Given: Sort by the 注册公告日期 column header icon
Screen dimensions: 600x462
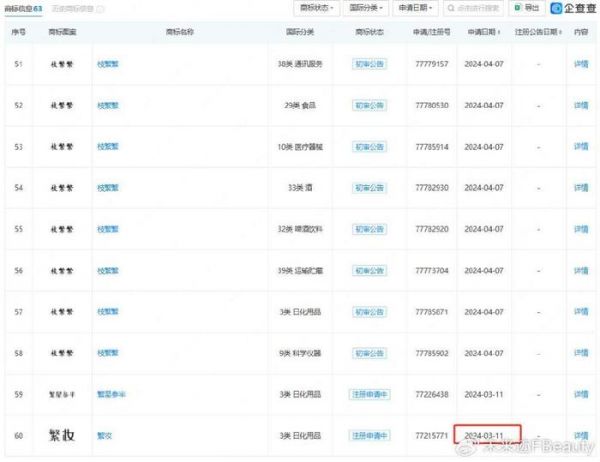Looking at the screenshot, I should 563,32.
